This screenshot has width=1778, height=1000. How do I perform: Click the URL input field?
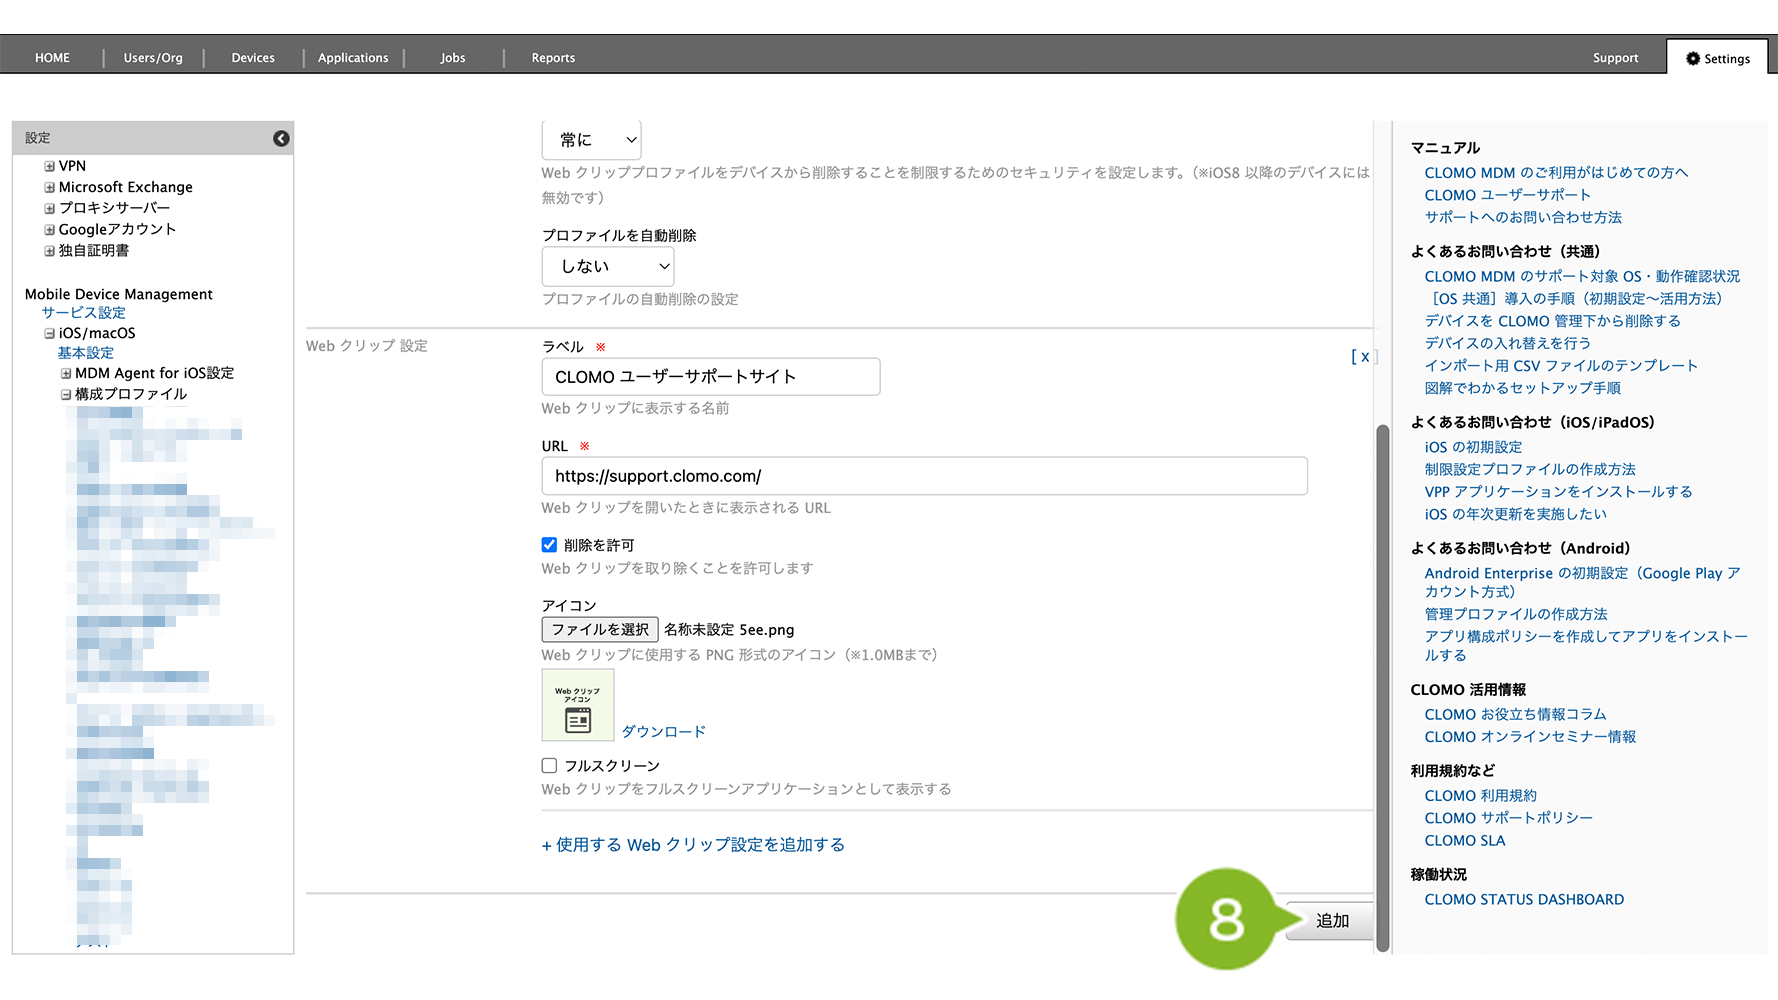pyautogui.click(x=924, y=476)
